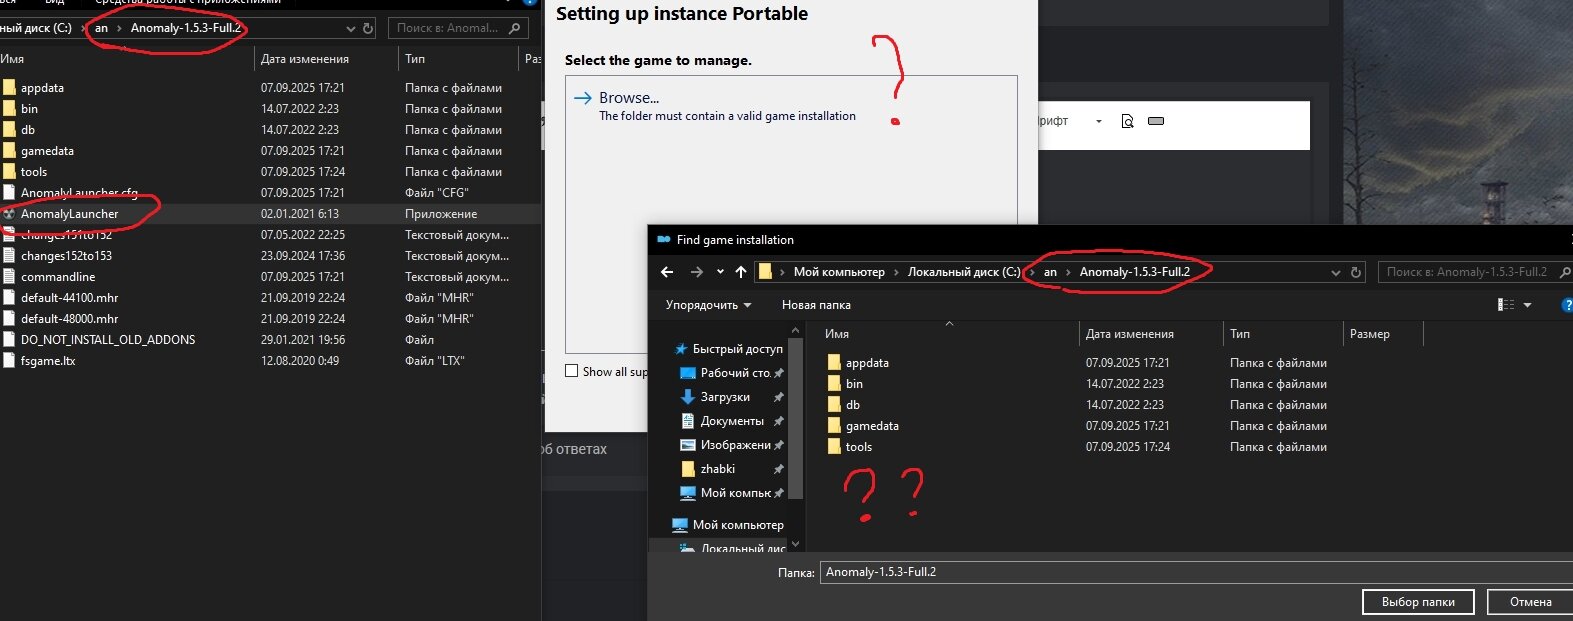Open the Вид ribbon tab in Explorer
The height and width of the screenshot is (621, 1573).
(54, 3)
